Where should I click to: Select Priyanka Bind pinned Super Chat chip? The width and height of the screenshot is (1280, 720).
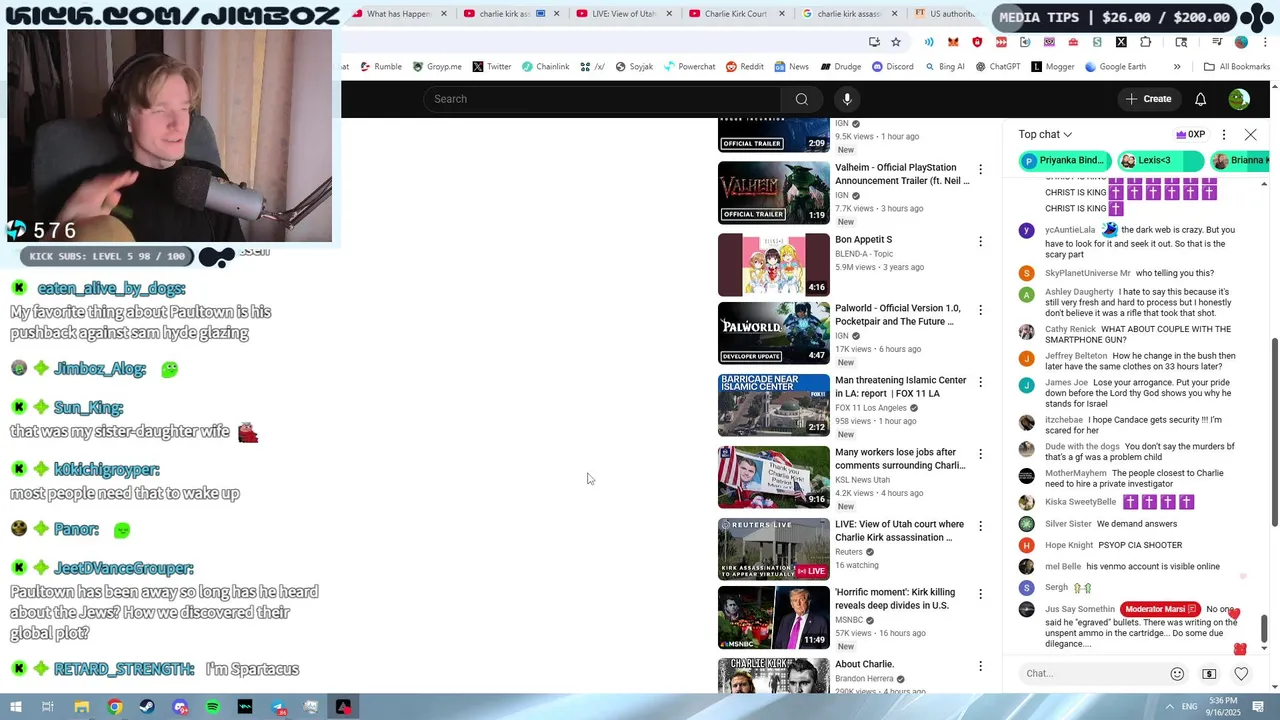tap(1064, 160)
